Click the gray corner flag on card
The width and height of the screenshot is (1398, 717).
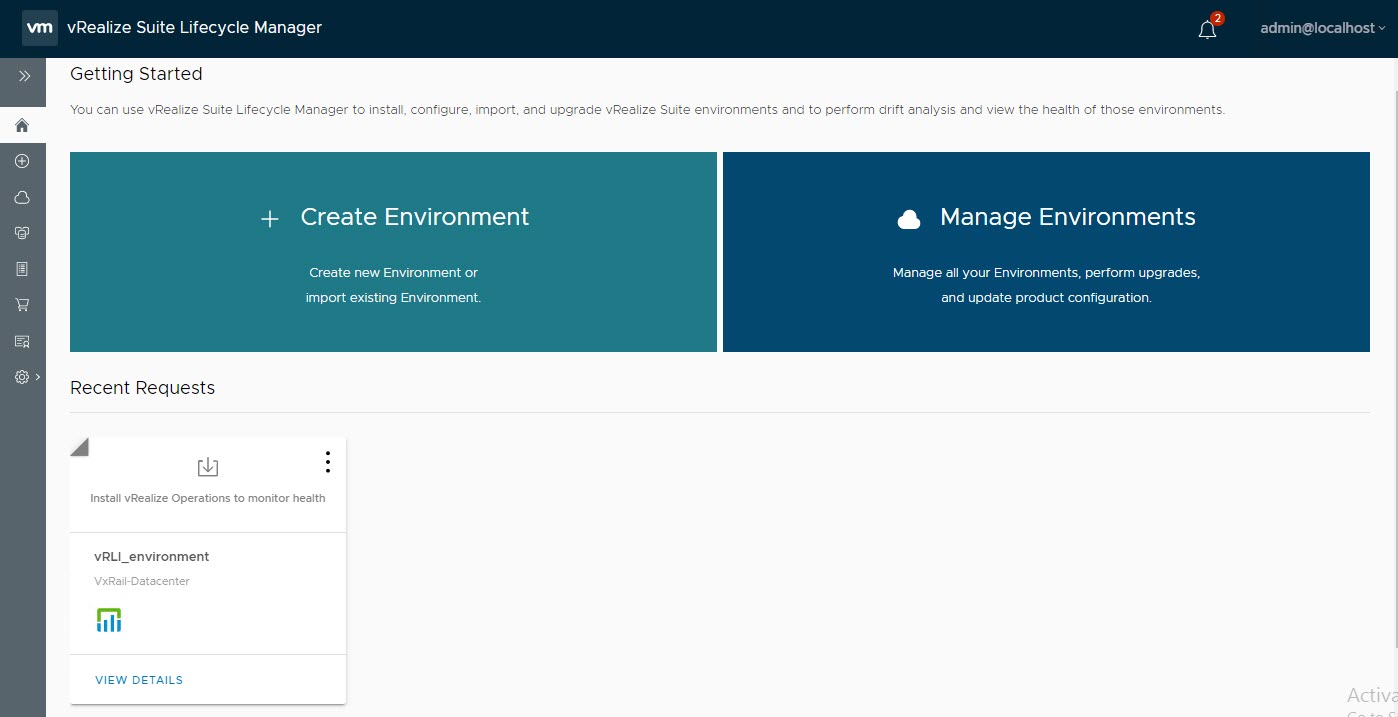[x=78, y=447]
